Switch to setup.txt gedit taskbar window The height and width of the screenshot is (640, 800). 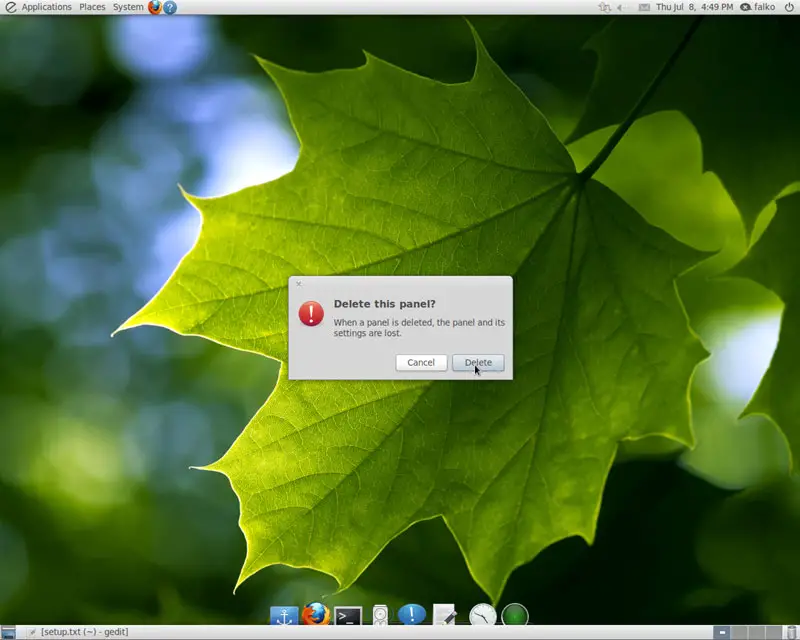point(78,632)
